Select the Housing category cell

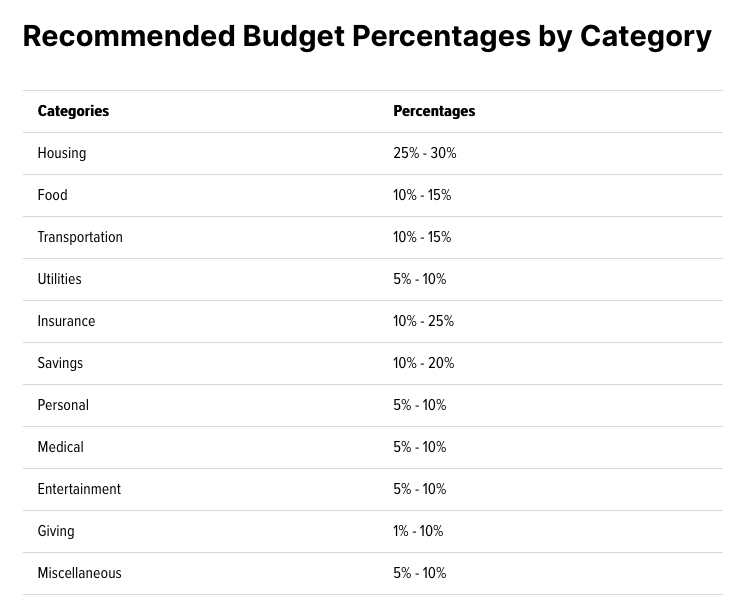pos(62,153)
